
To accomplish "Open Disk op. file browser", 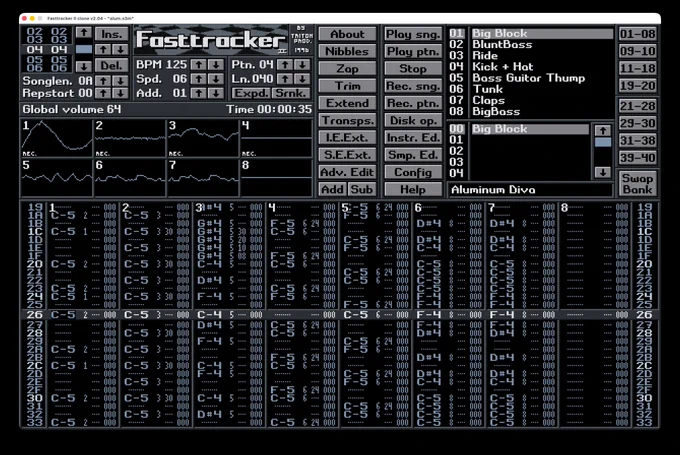I will pos(413,121).
